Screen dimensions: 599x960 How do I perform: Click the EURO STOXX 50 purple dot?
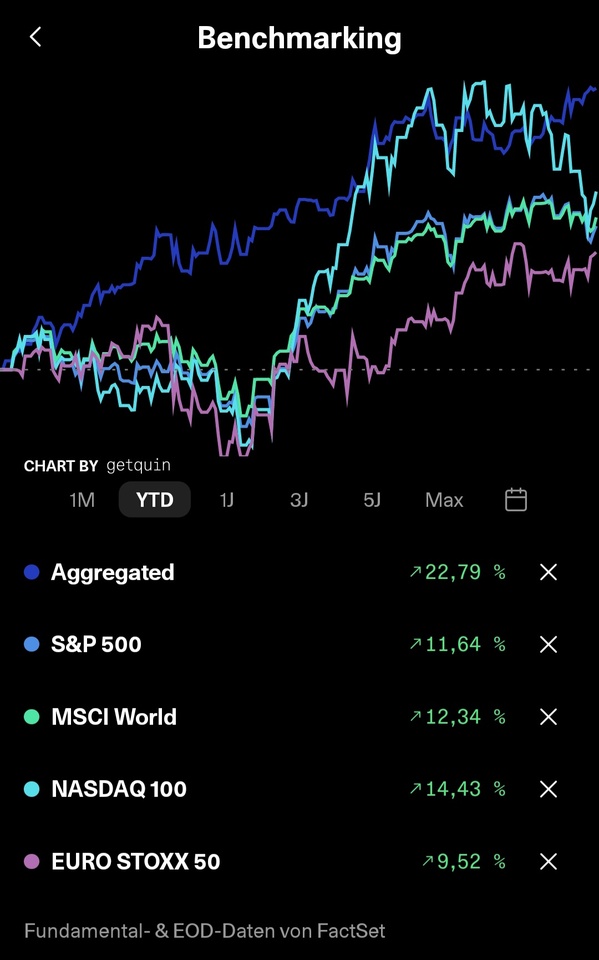point(31,861)
